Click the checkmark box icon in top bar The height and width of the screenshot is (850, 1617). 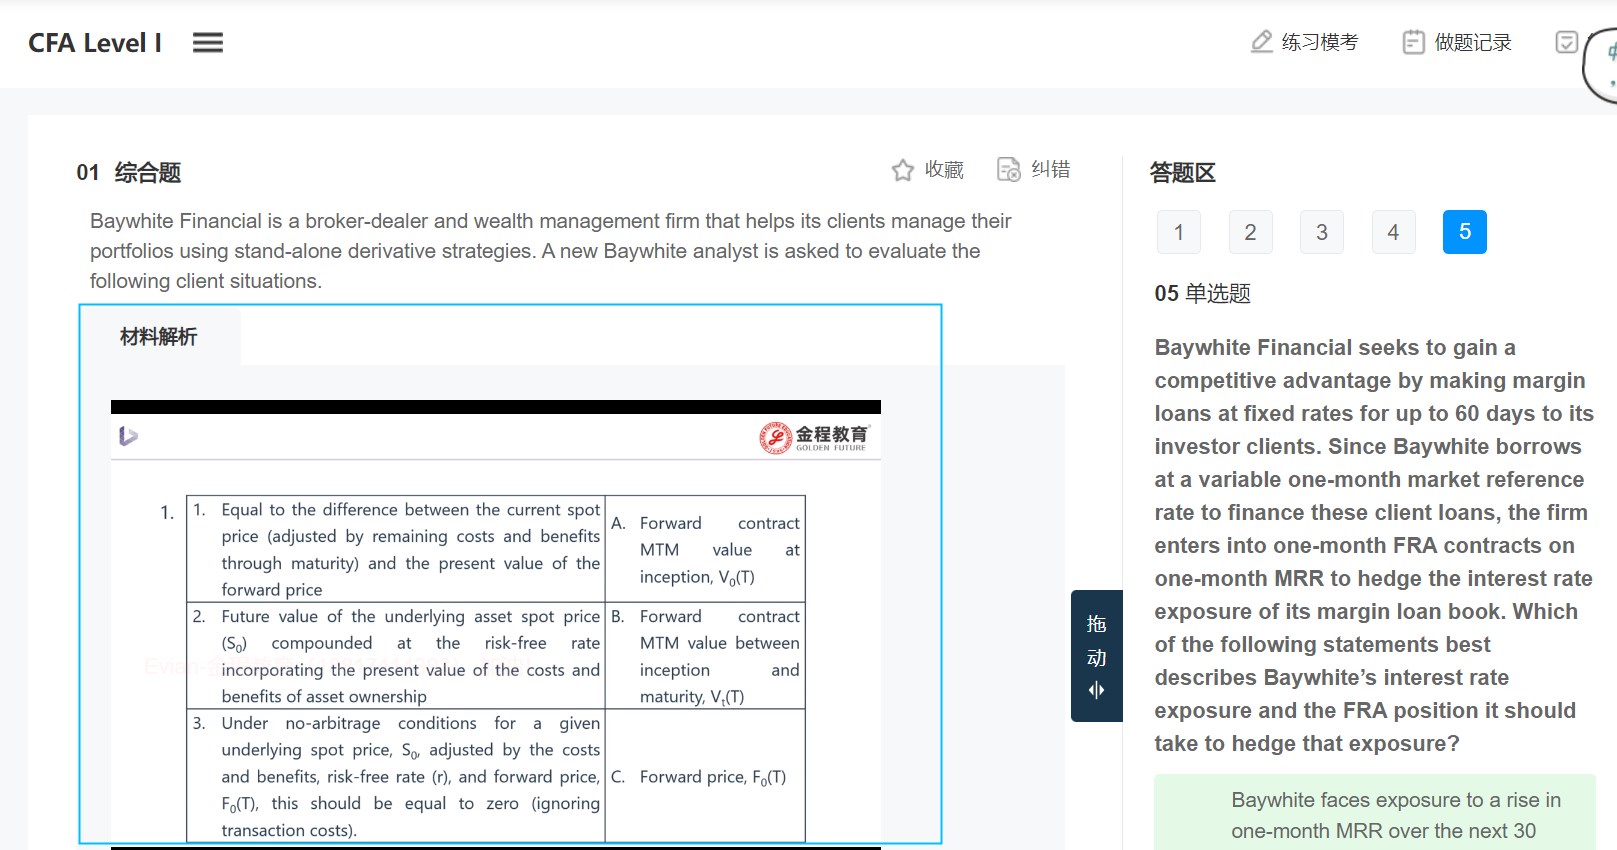(x=1567, y=42)
